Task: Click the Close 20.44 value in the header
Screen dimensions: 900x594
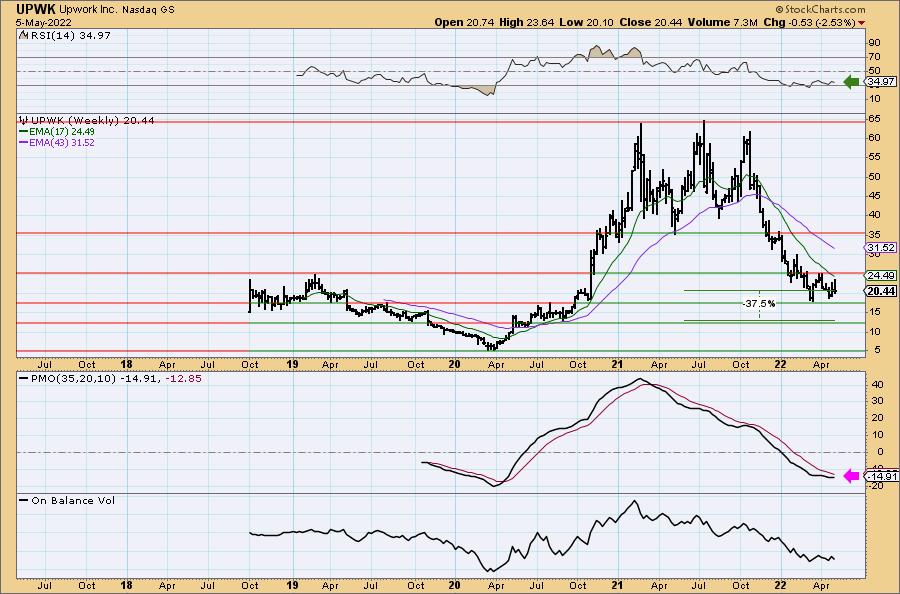Action: point(650,22)
